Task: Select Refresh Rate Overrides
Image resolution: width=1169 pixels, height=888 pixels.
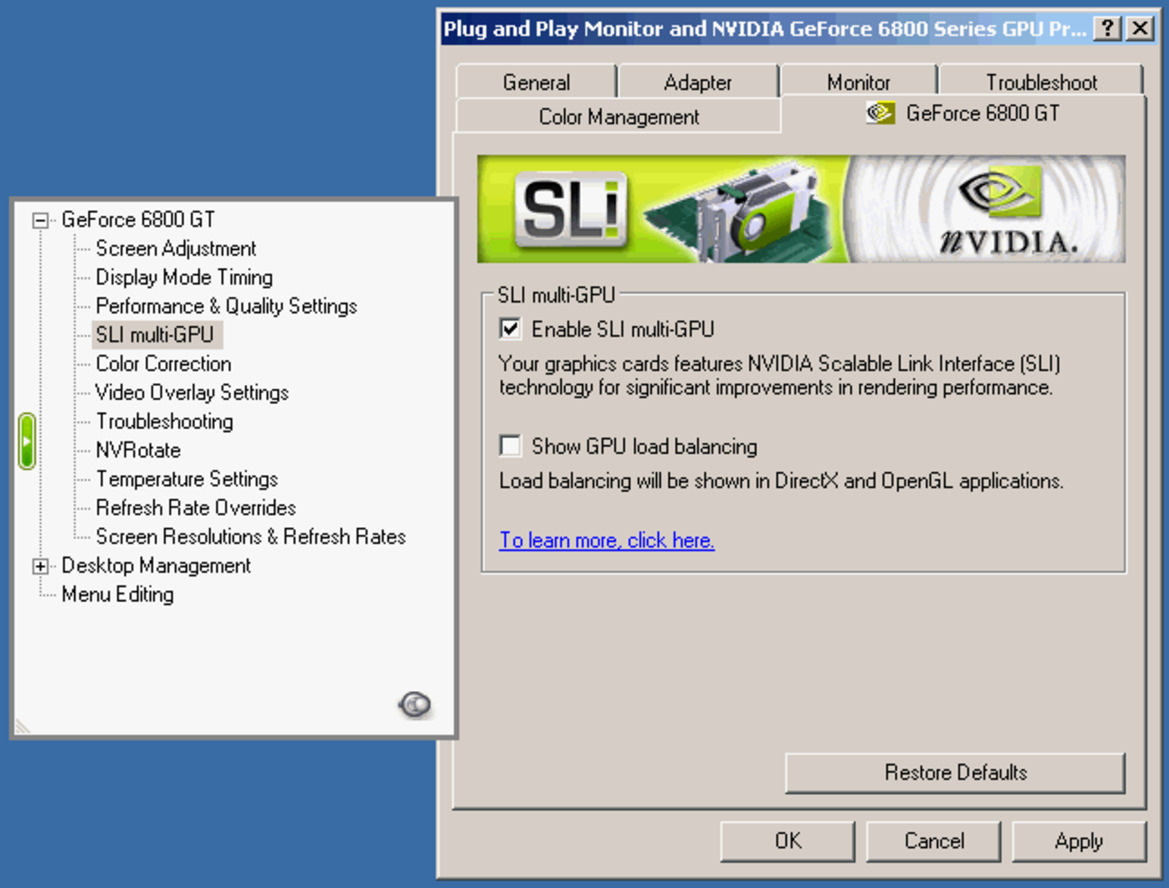Action: point(196,508)
